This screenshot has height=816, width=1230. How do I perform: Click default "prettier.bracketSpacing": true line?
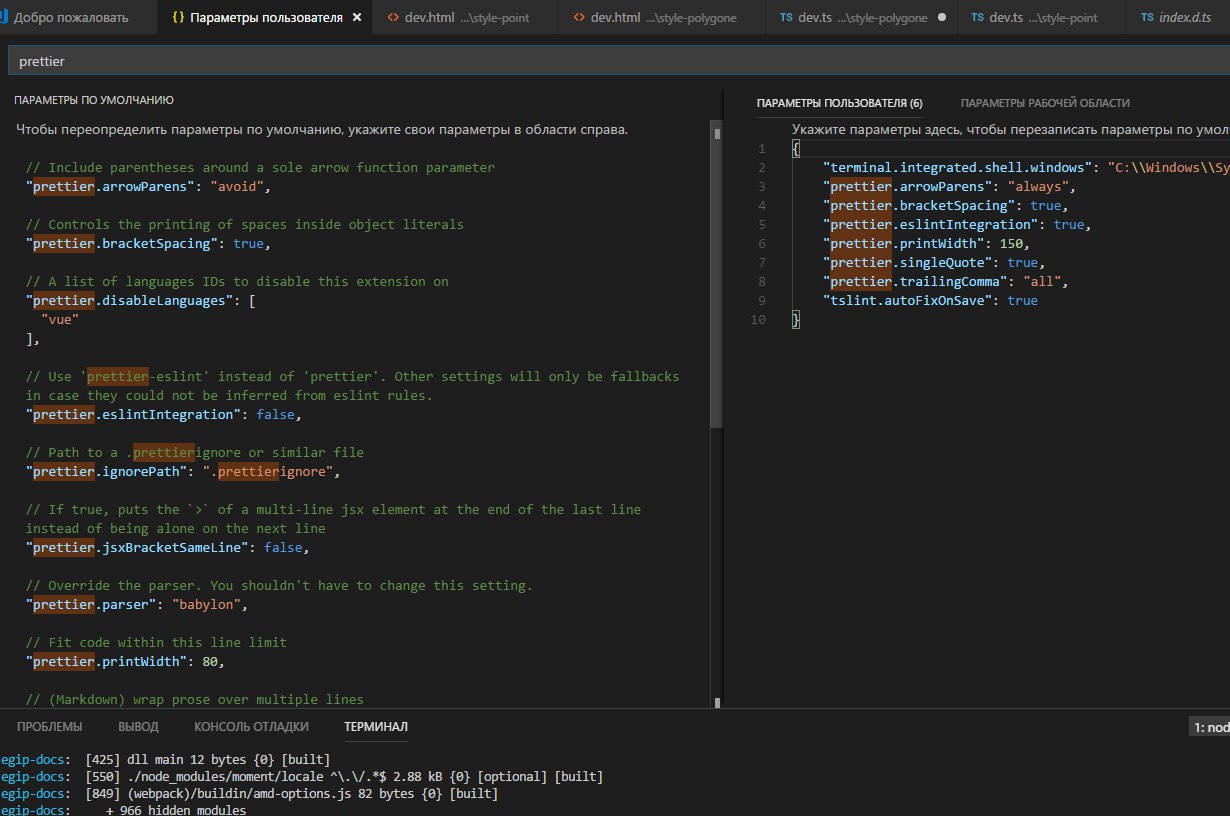point(148,243)
